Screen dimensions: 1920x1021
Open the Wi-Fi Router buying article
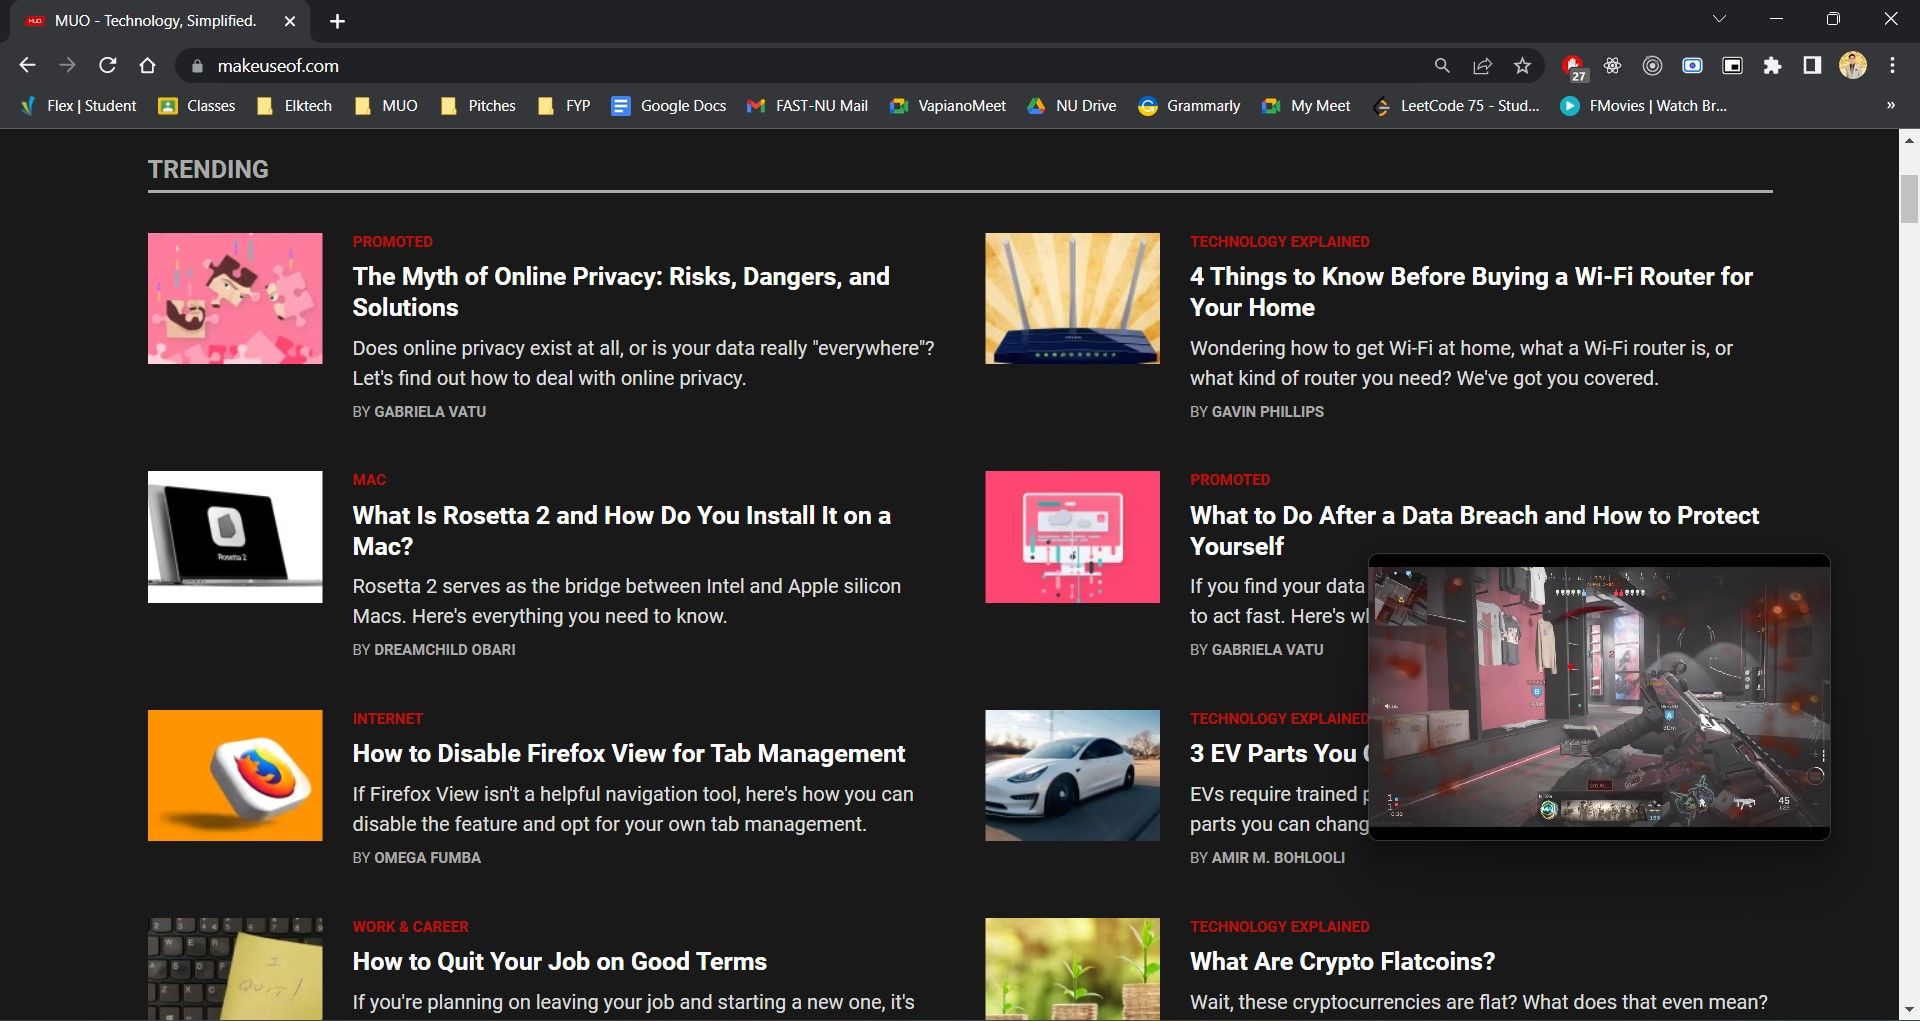click(1471, 291)
